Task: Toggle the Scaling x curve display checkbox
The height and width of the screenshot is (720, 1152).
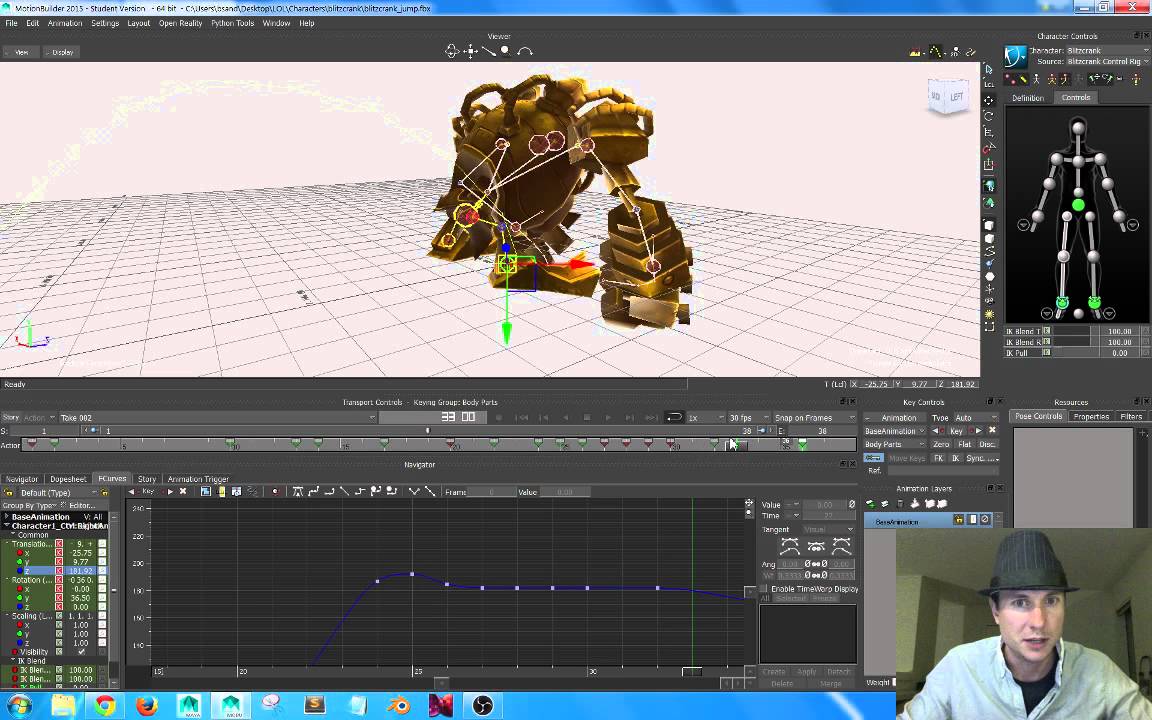Action: click(x=102, y=625)
